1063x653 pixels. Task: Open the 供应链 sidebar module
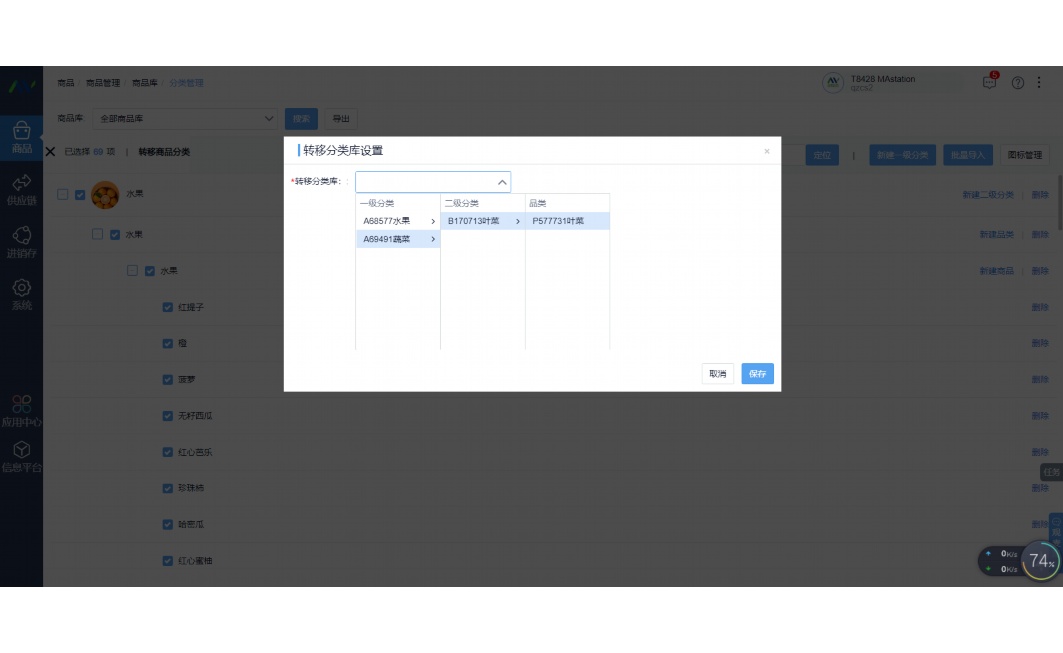point(21,189)
